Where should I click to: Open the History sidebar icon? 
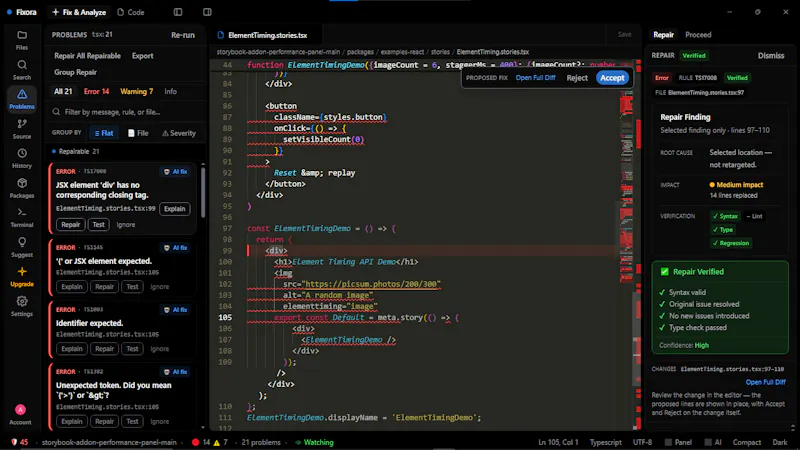pyautogui.click(x=21, y=158)
